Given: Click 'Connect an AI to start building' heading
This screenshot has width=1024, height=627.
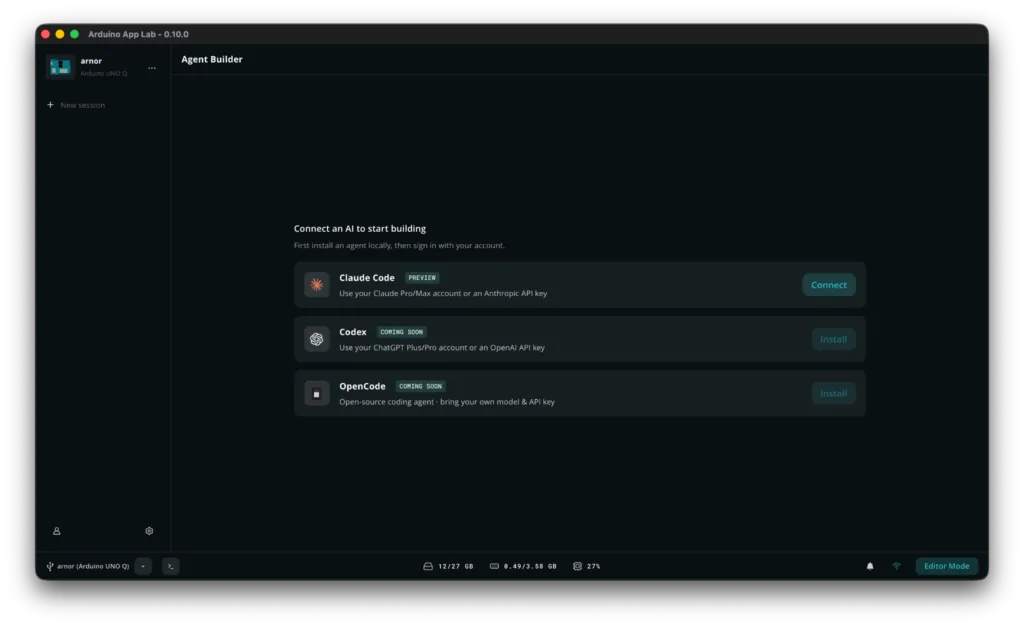Looking at the screenshot, I should click(x=360, y=229).
